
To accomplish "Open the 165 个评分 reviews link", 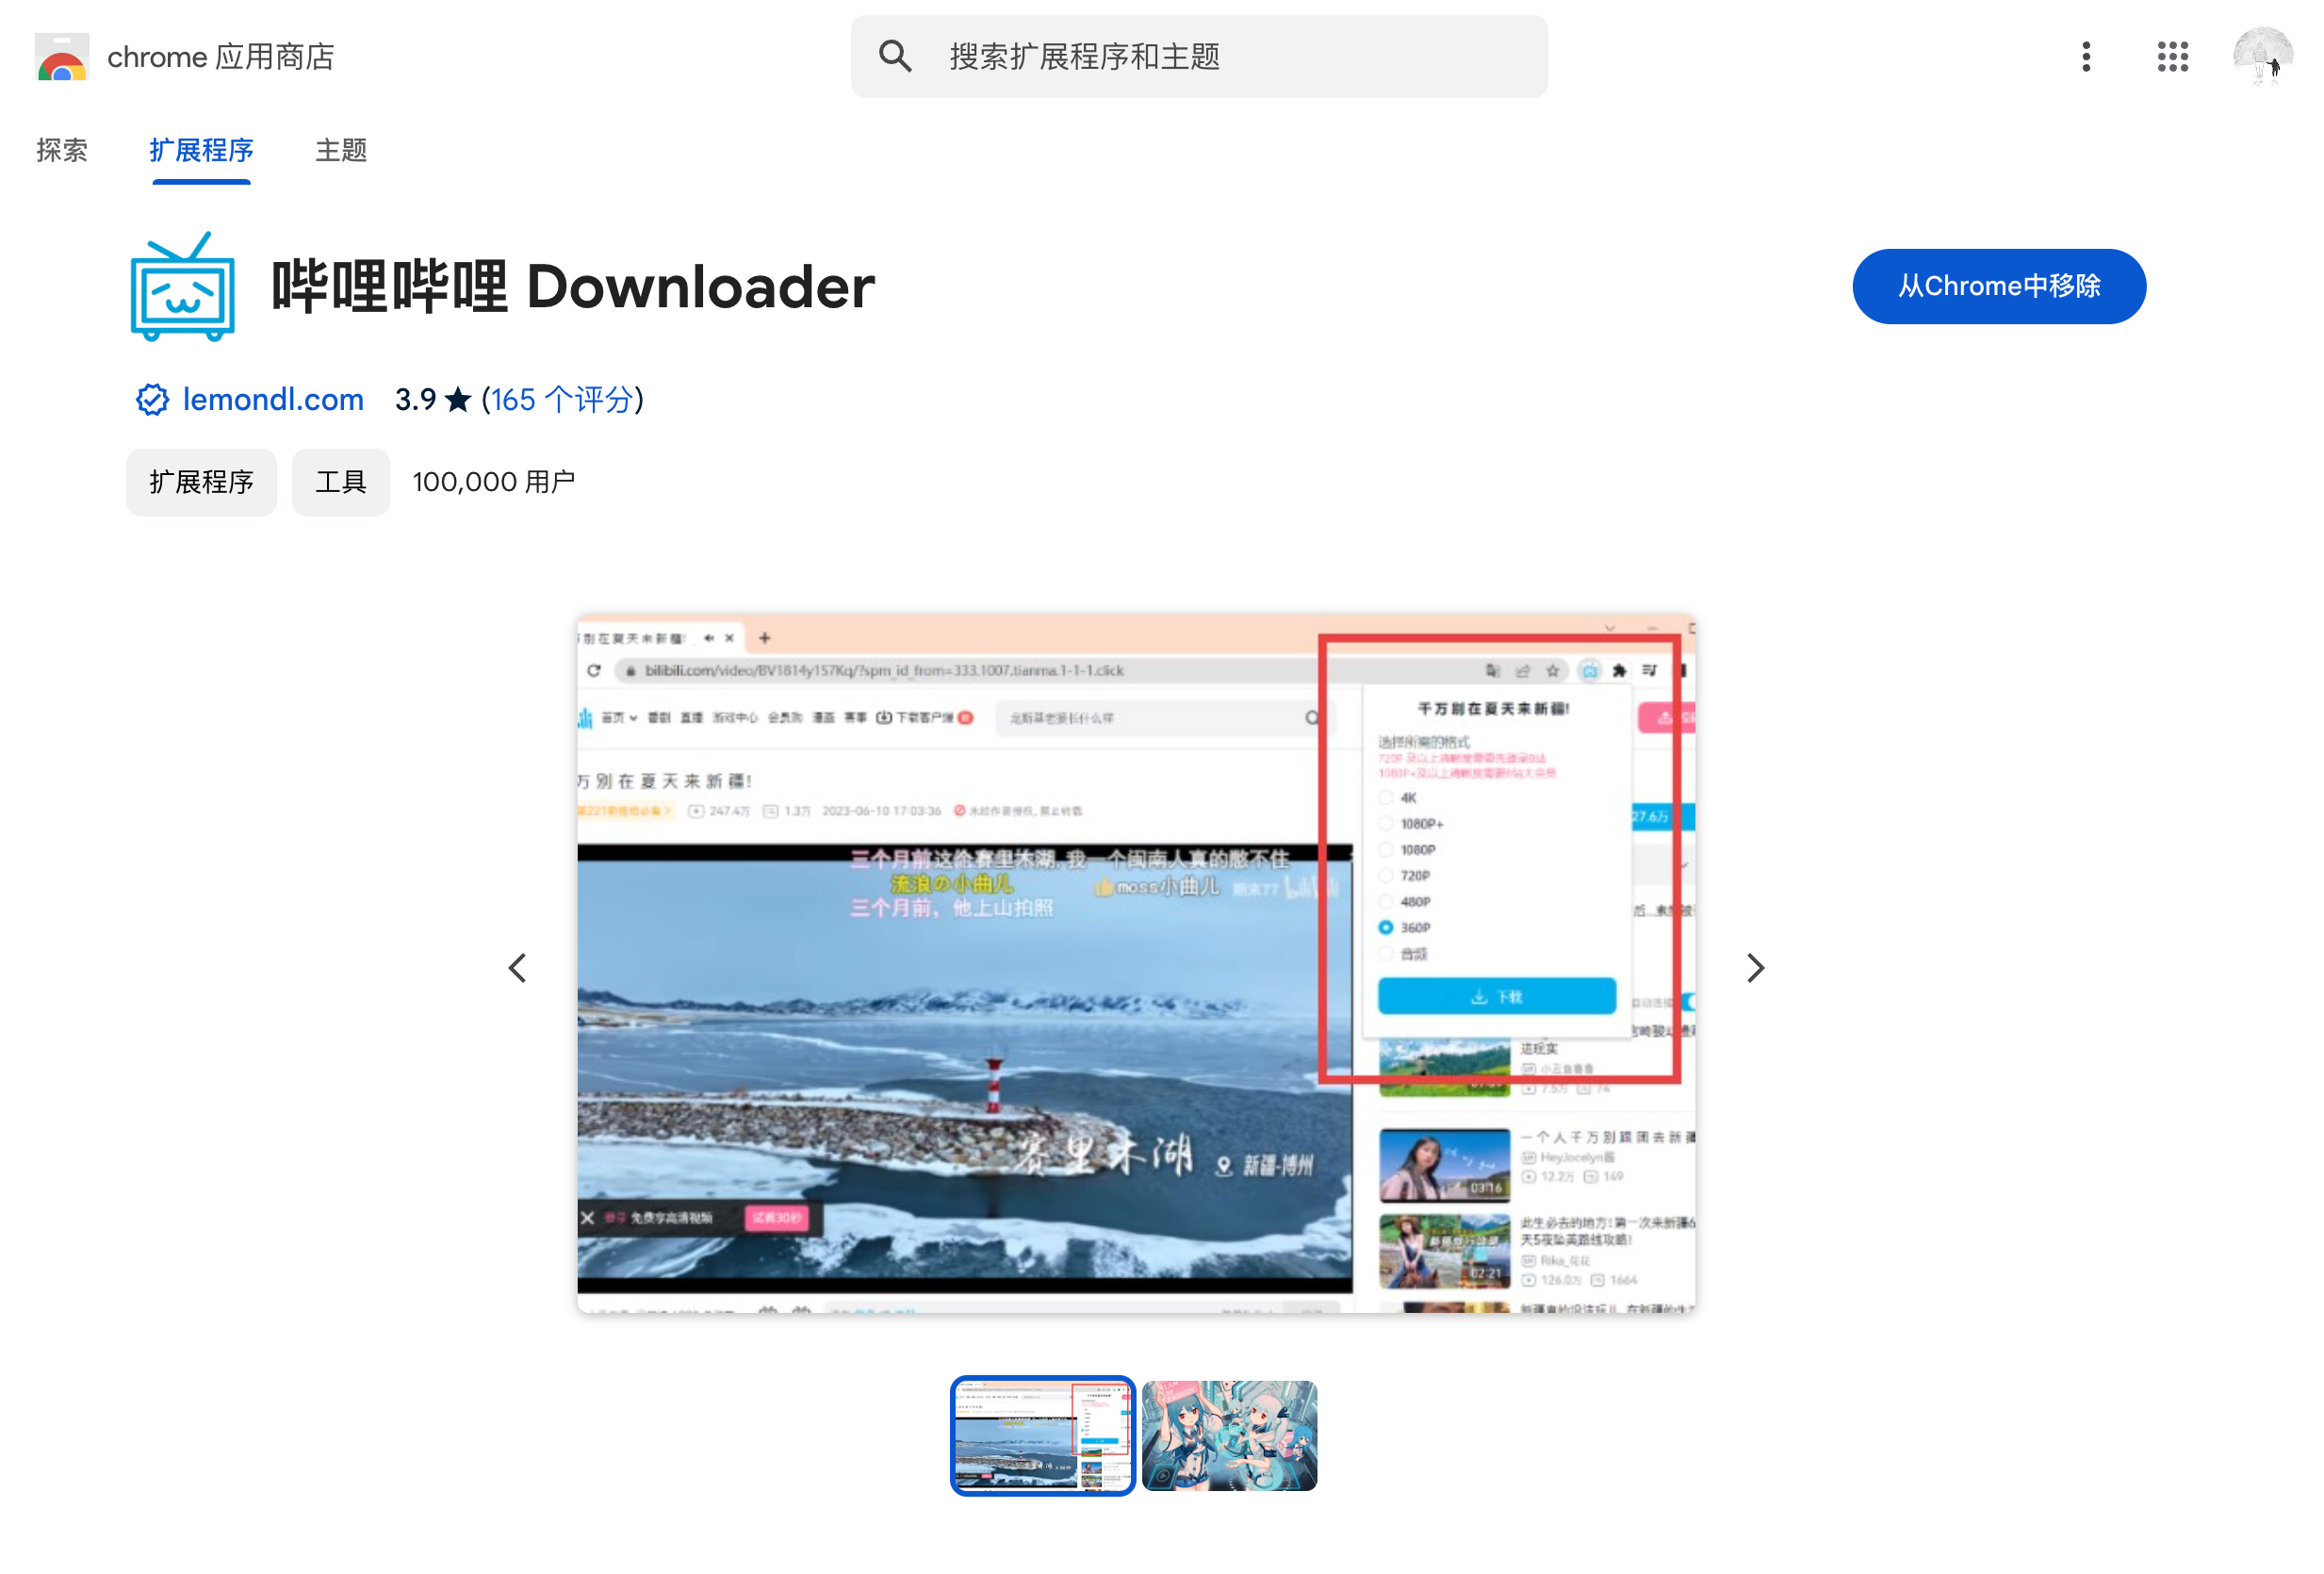I will click(562, 400).
